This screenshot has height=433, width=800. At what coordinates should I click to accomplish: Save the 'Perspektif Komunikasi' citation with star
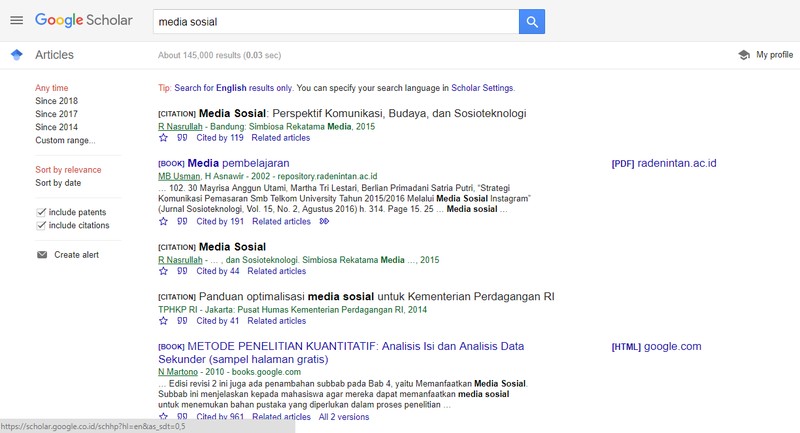click(x=164, y=138)
